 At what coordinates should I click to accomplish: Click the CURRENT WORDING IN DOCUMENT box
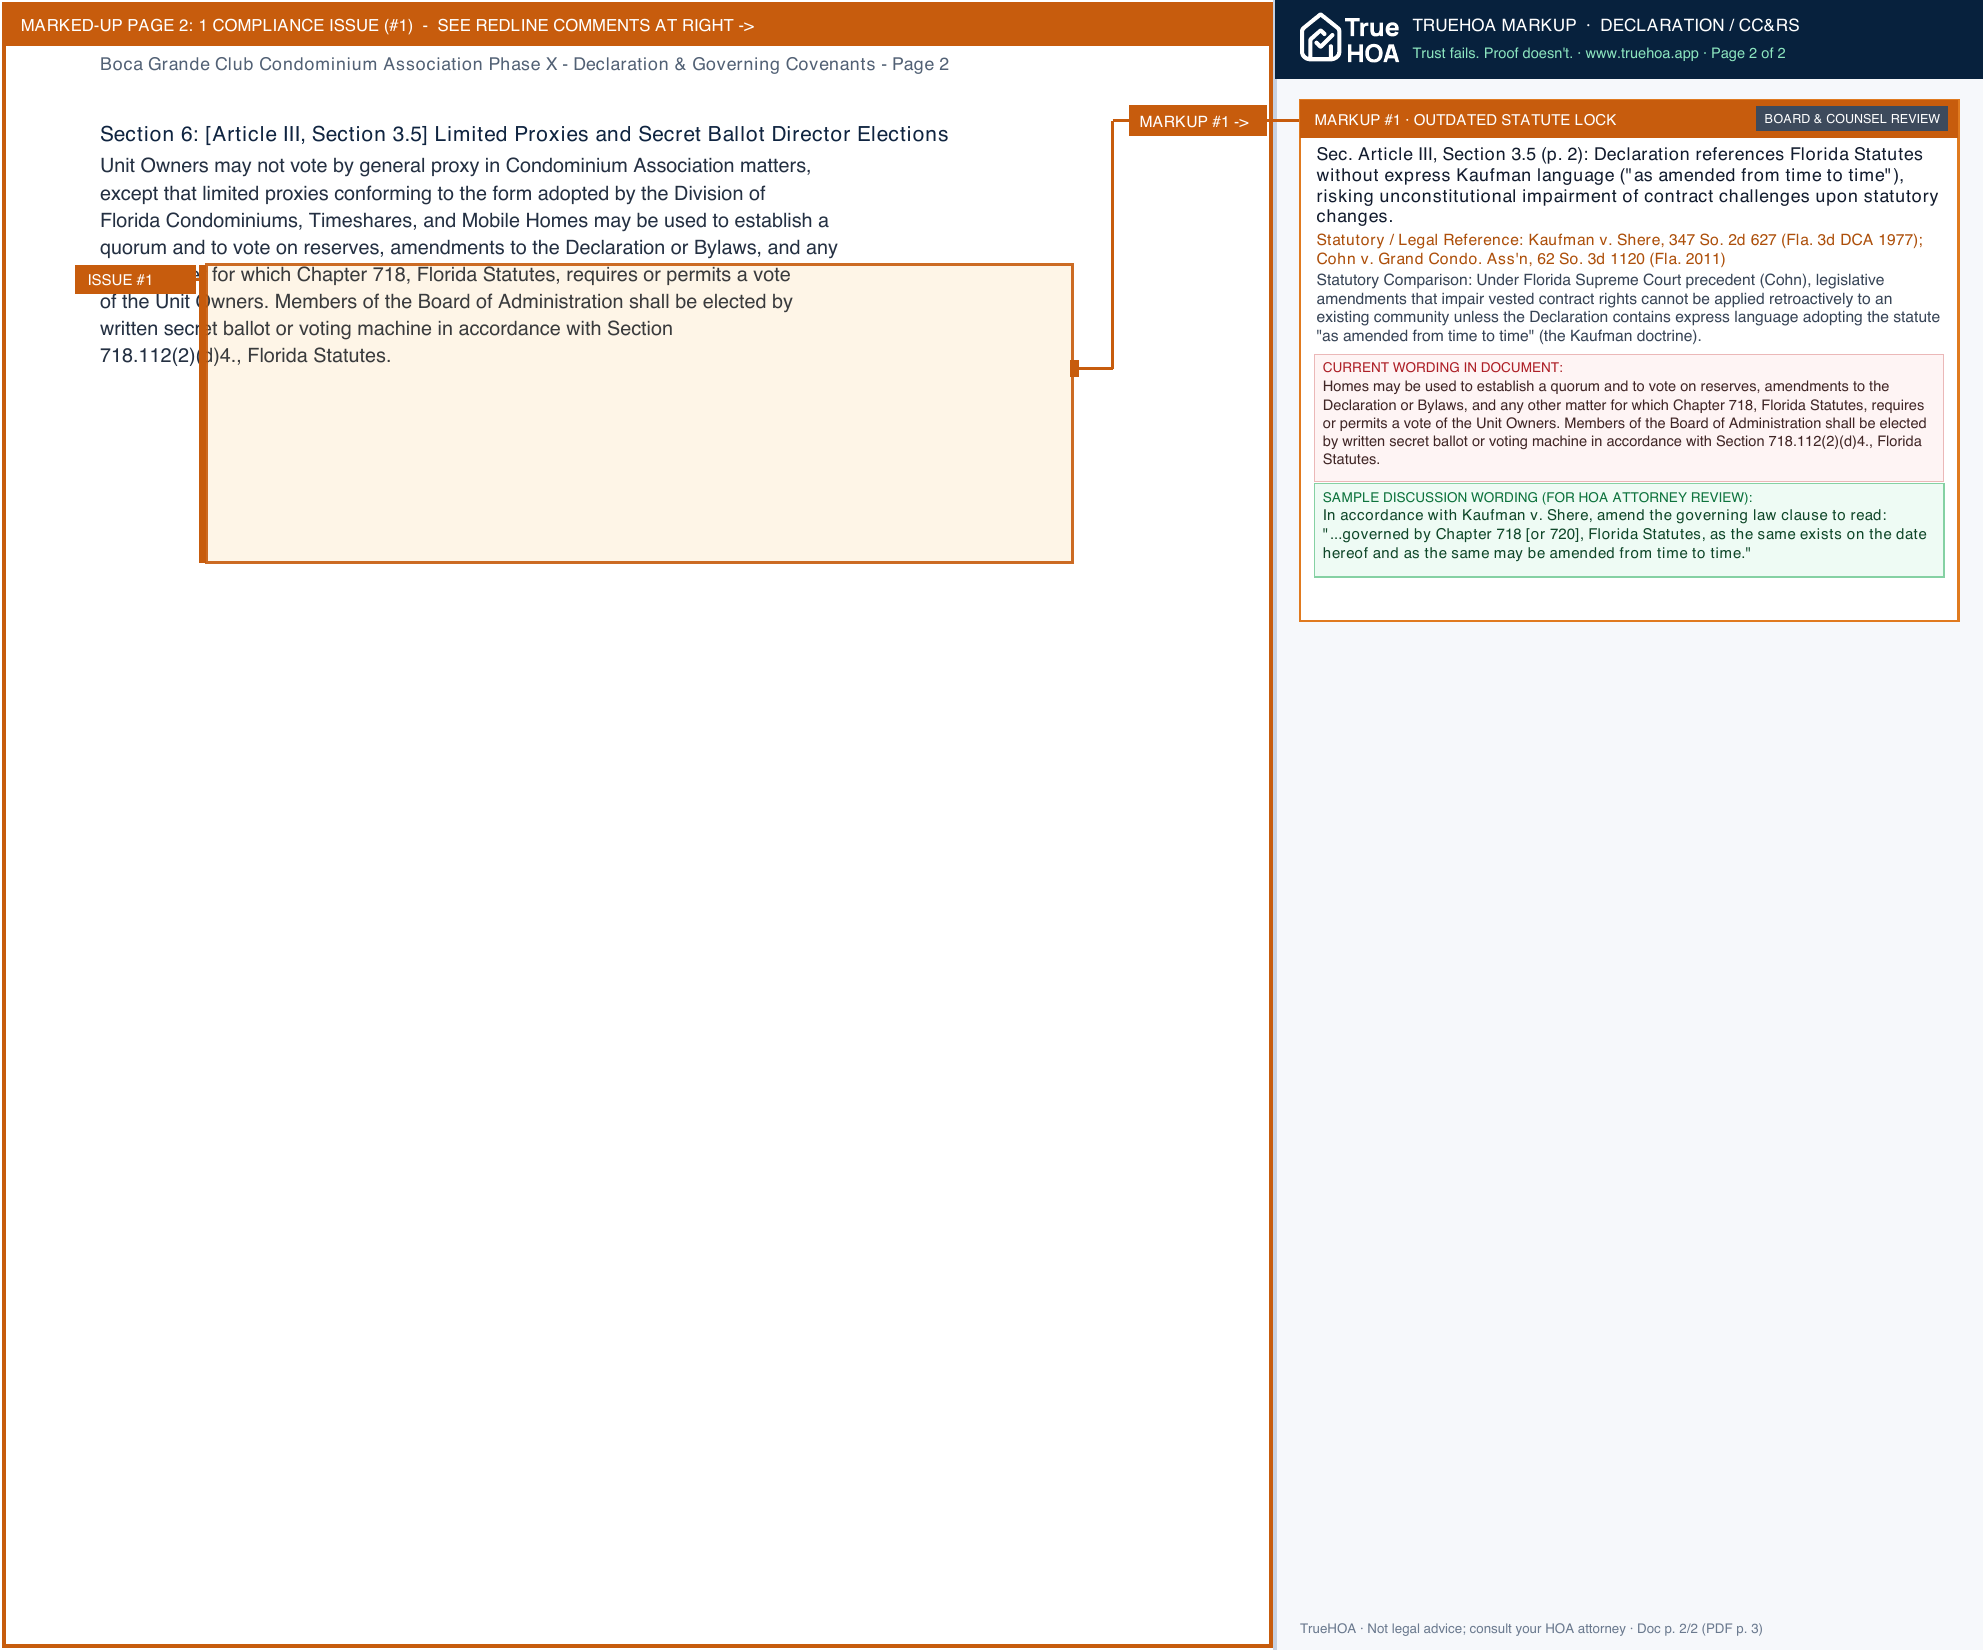[x=1628, y=417]
